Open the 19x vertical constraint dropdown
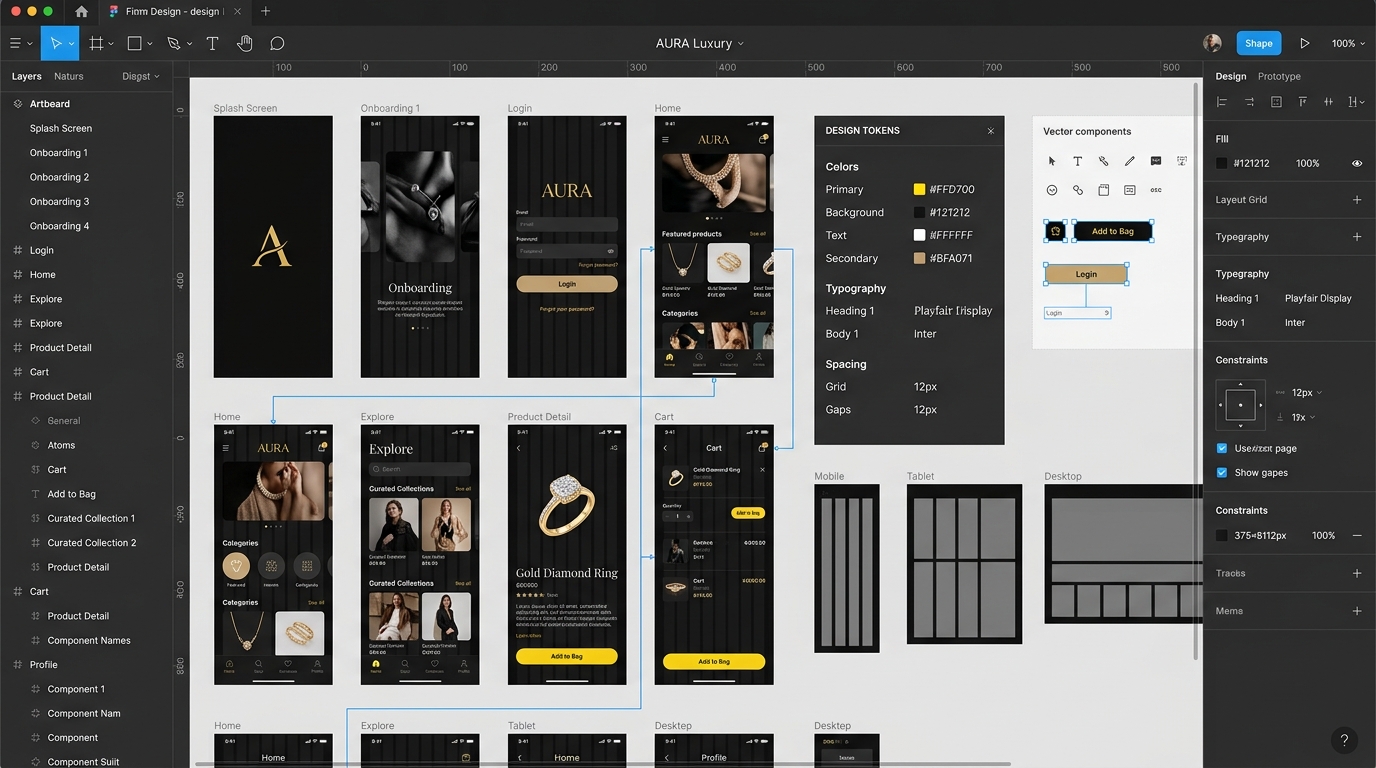 [x=1303, y=417]
